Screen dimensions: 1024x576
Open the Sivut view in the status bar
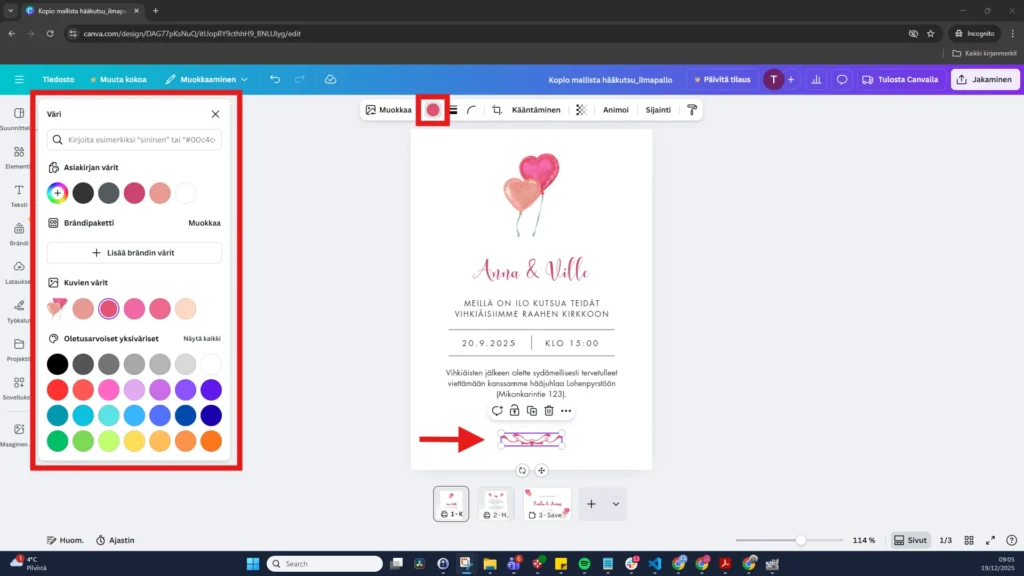911,540
